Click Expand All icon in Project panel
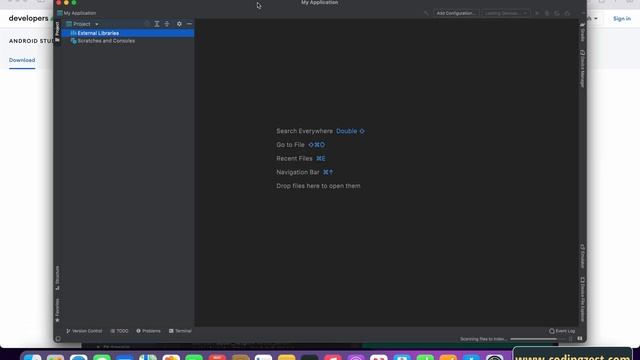The image size is (640, 360). [x=157, y=24]
